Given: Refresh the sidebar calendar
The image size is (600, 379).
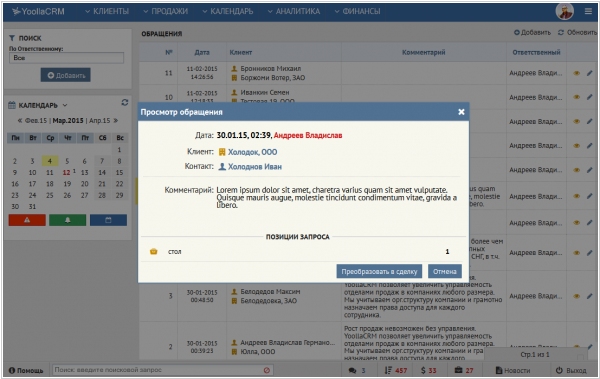Looking at the screenshot, I should 124,103.
